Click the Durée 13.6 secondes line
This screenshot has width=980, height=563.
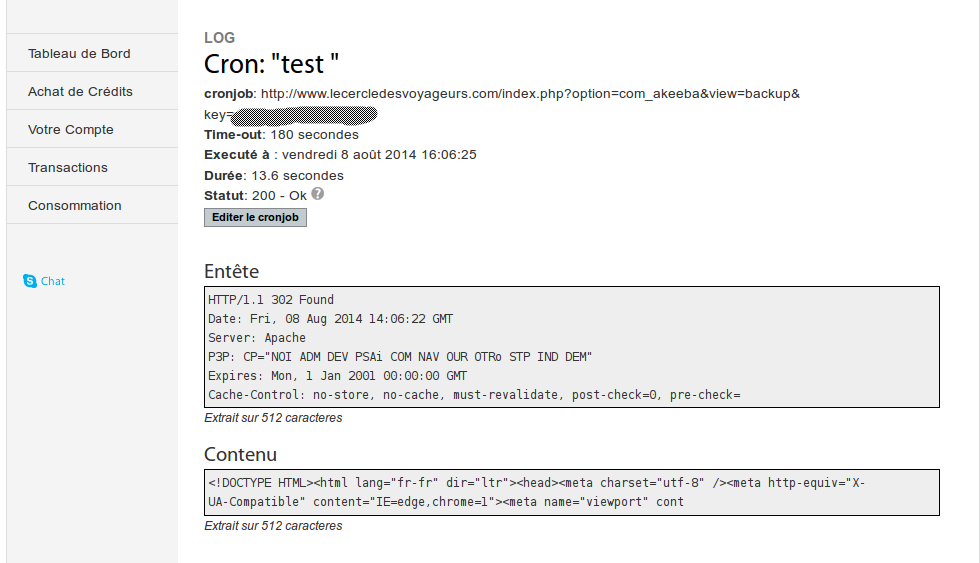(x=274, y=175)
